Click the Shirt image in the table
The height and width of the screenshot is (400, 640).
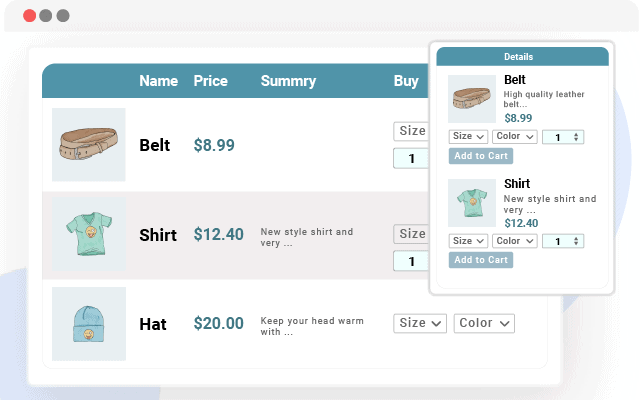[x=88, y=235]
